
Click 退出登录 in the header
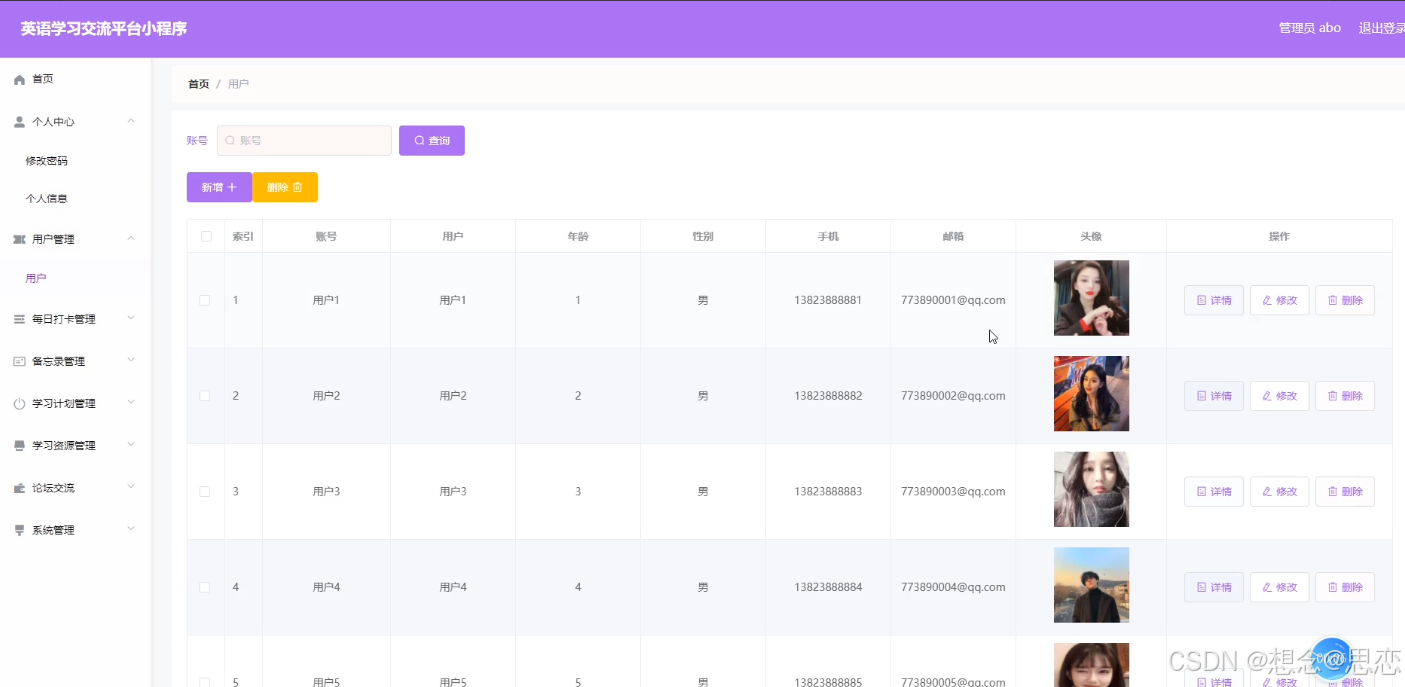coord(1381,28)
